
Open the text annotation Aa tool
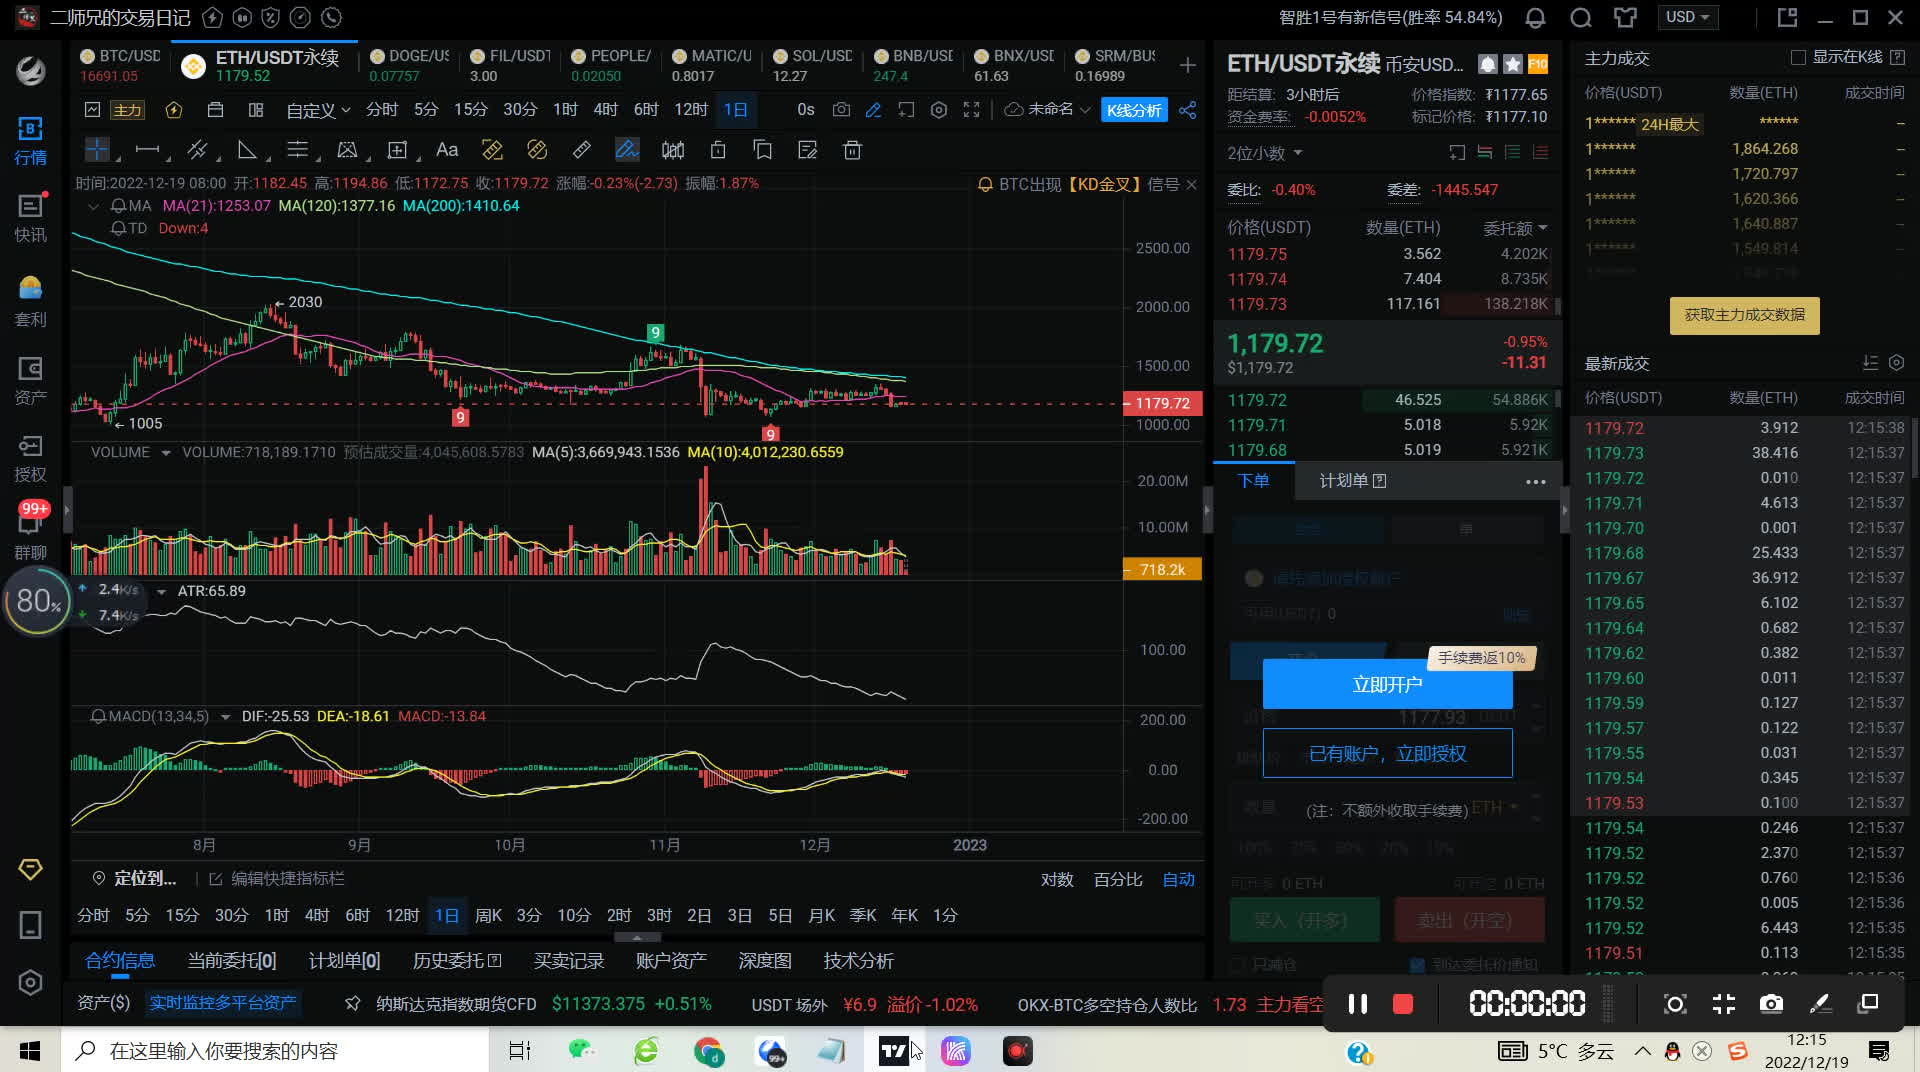tap(447, 150)
